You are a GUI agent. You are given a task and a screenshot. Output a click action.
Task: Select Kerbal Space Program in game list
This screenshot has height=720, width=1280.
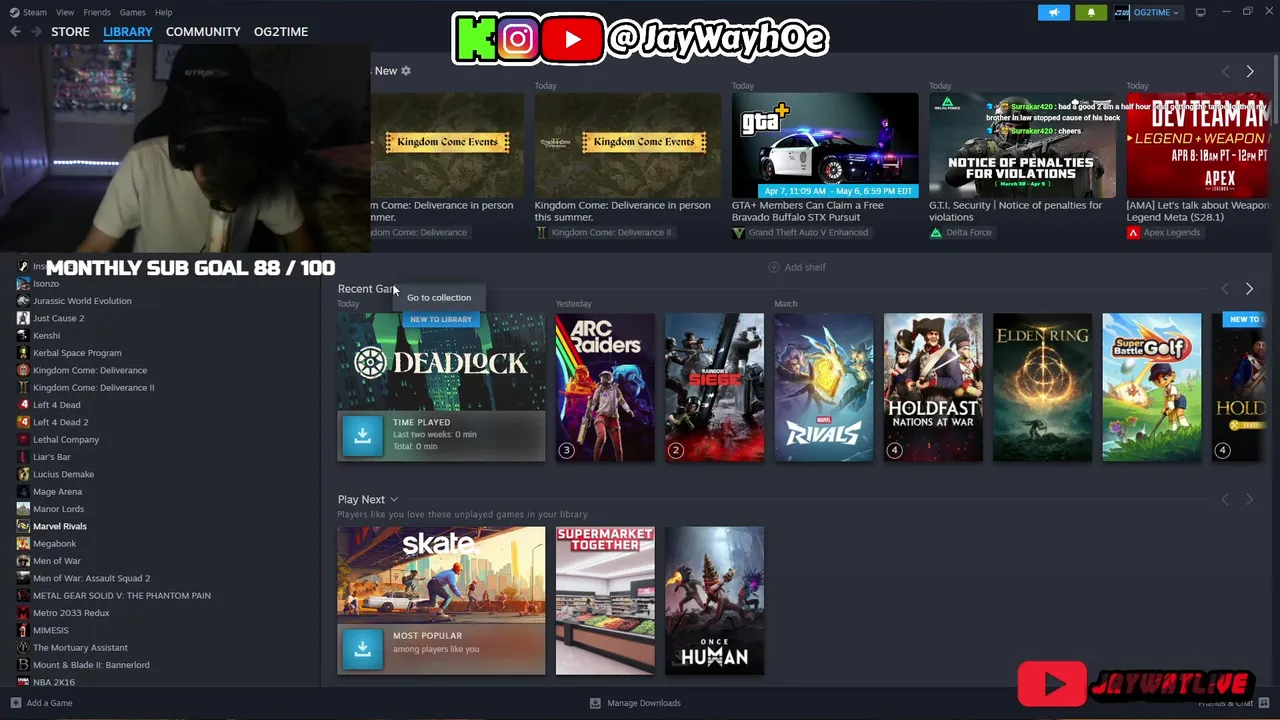[77, 353]
